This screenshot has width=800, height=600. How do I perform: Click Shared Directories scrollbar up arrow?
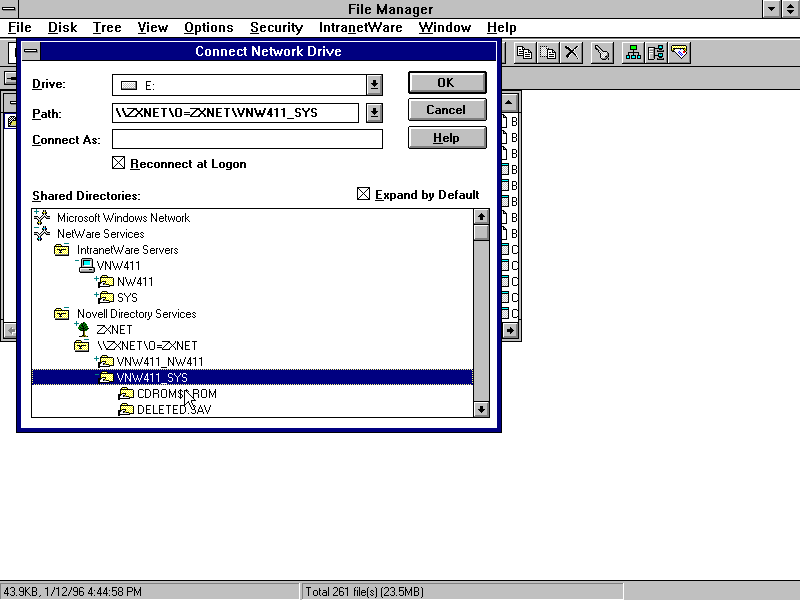click(481, 217)
